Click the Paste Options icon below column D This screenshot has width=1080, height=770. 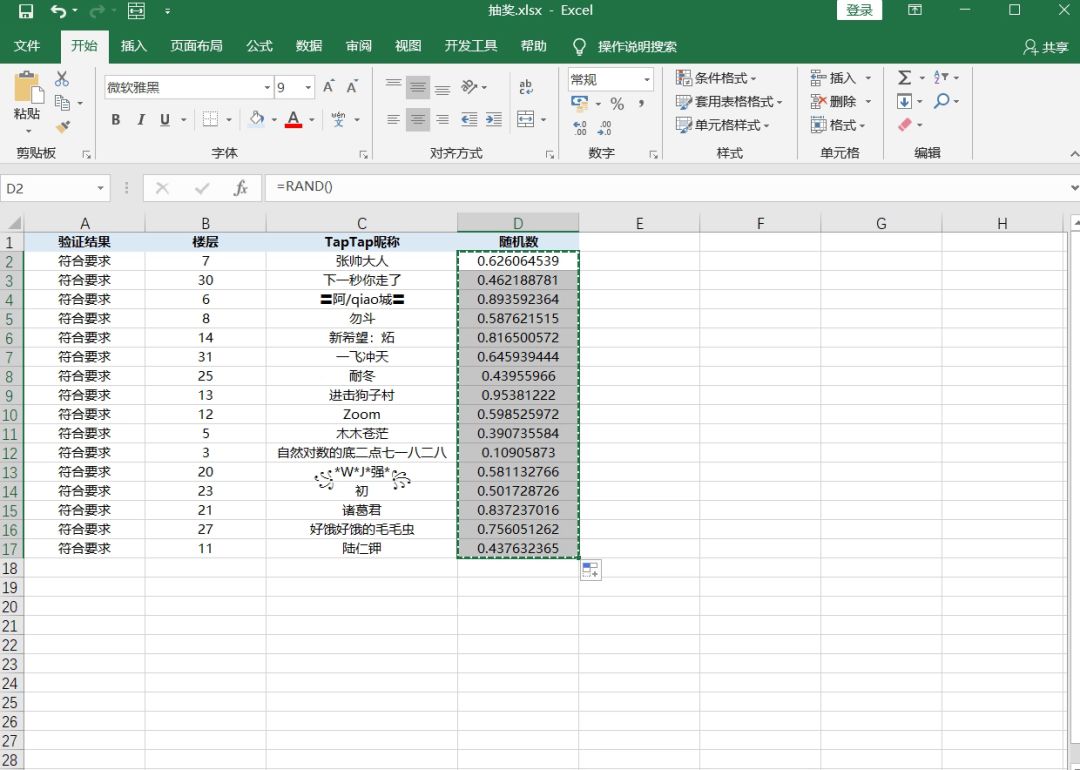click(x=590, y=570)
